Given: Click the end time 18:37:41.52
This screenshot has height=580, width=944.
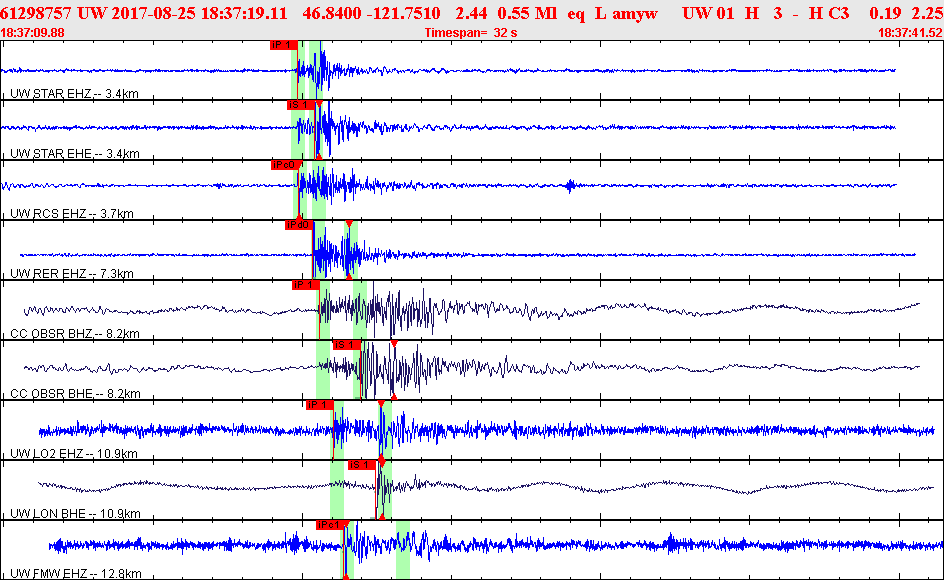Looking at the screenshot, I should pos(911,33).
